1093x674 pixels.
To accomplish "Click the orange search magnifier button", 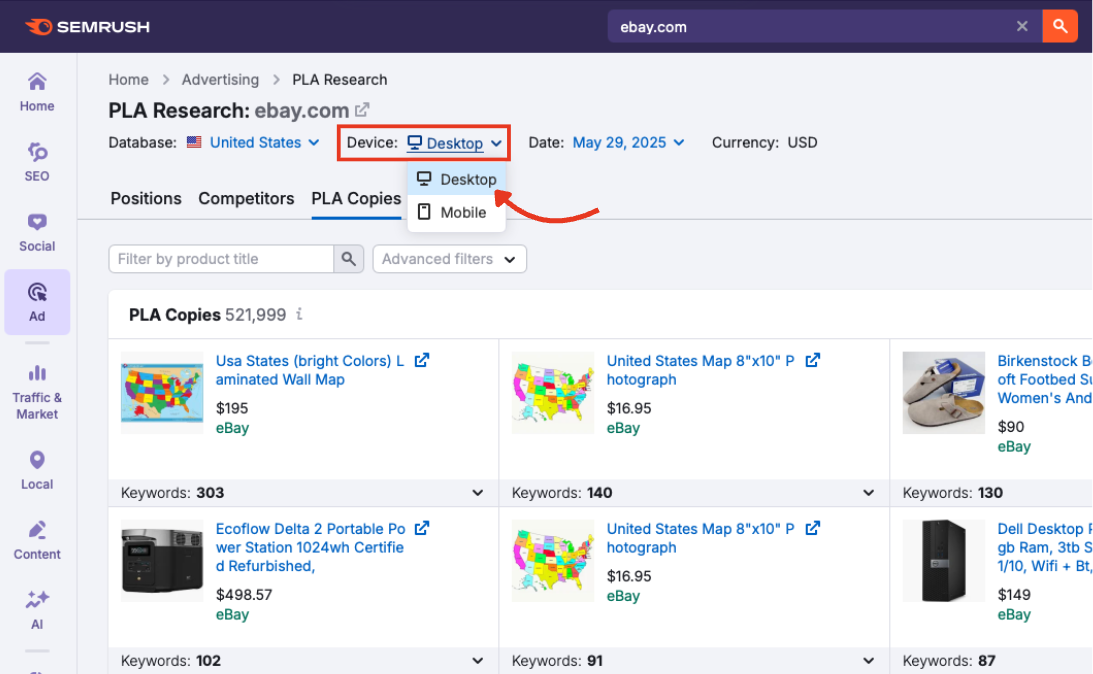I will 1060,26.
